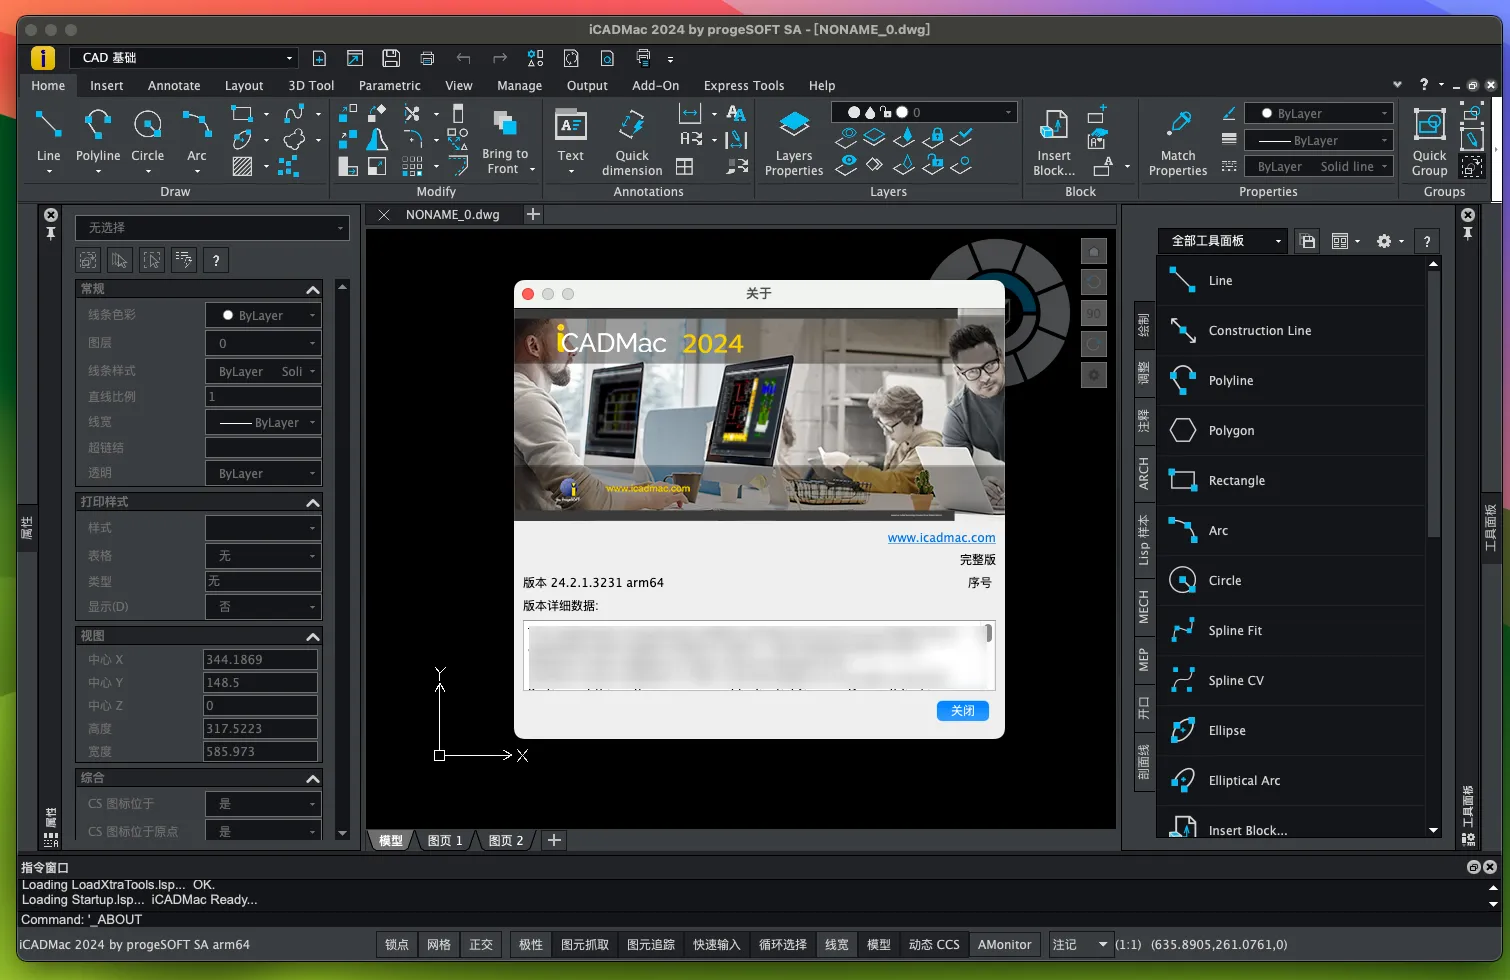1510x980 pixels.
Task: Toggle 动态 CCS in the status bar
Action: pos(934,945)
